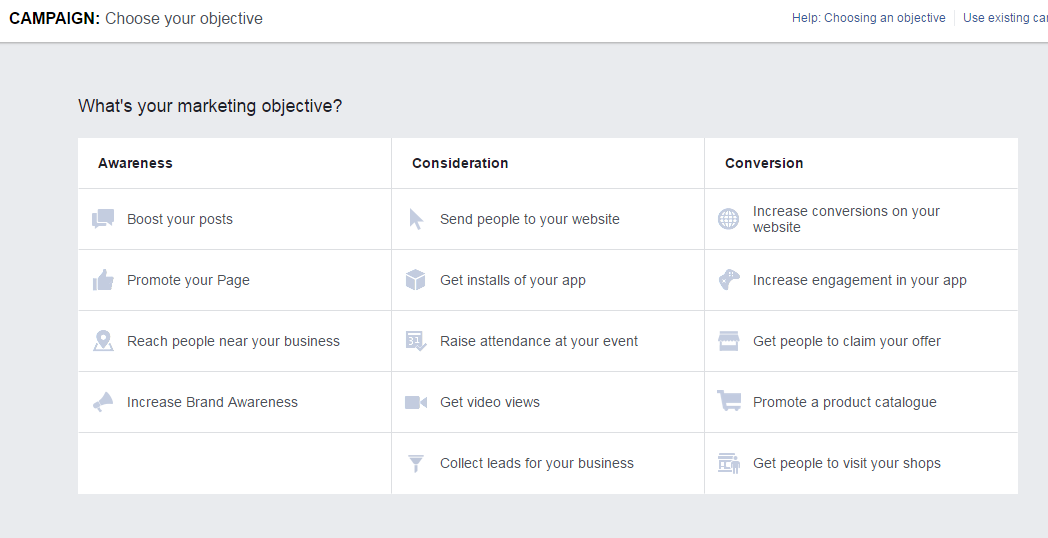Click the calendar event attendance icon
This screenshot has width=1048, height=538.
coord(416,341)
